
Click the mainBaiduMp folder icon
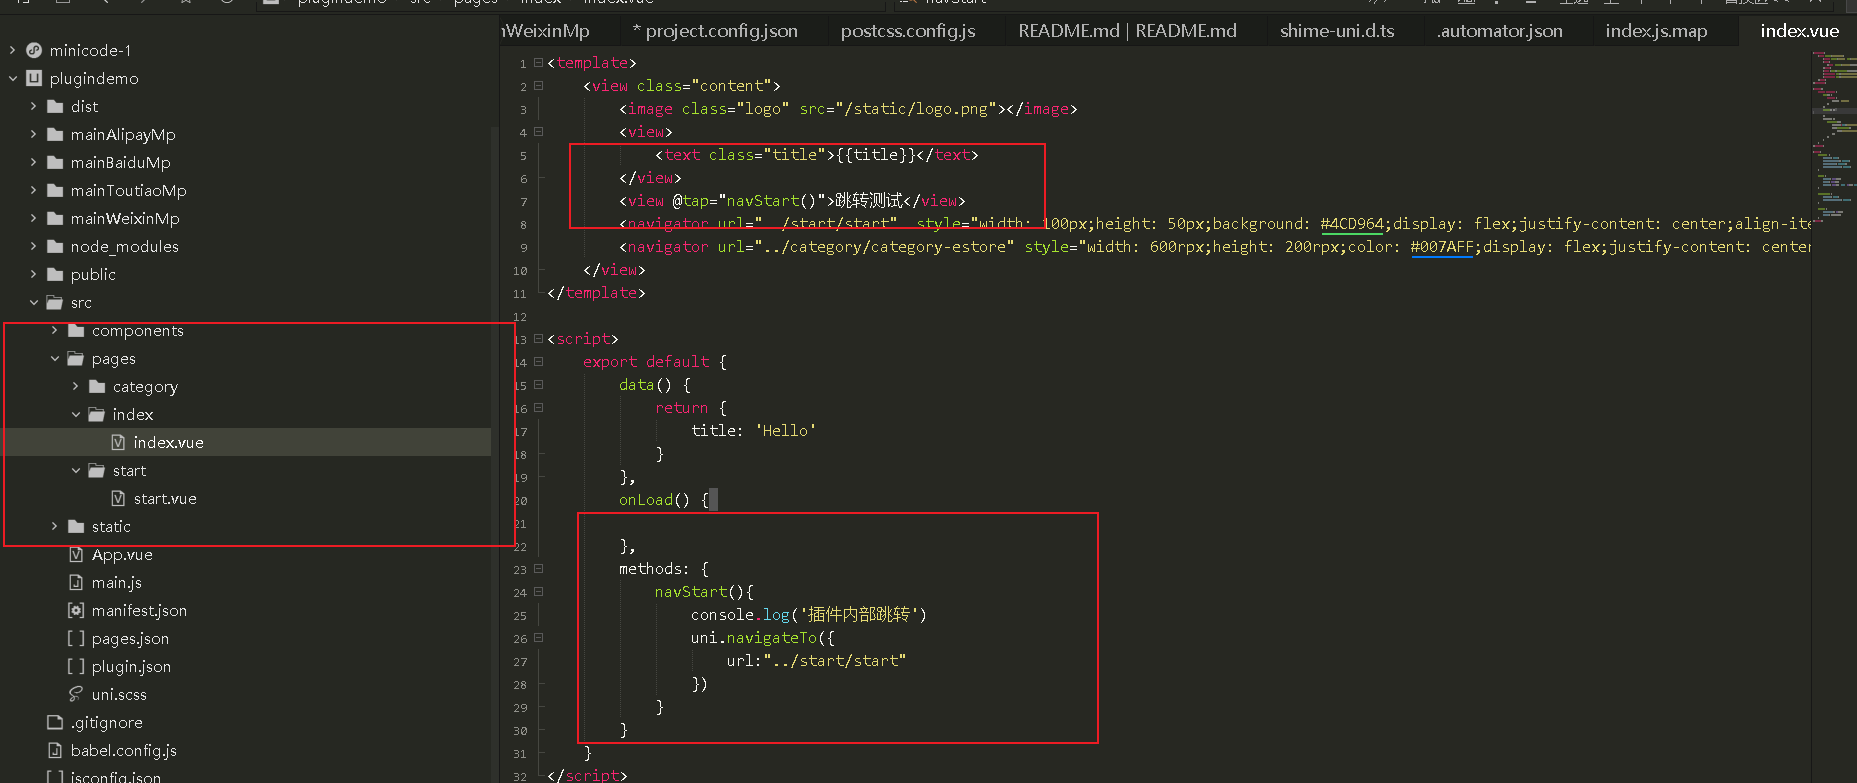(x=55, y=162)
